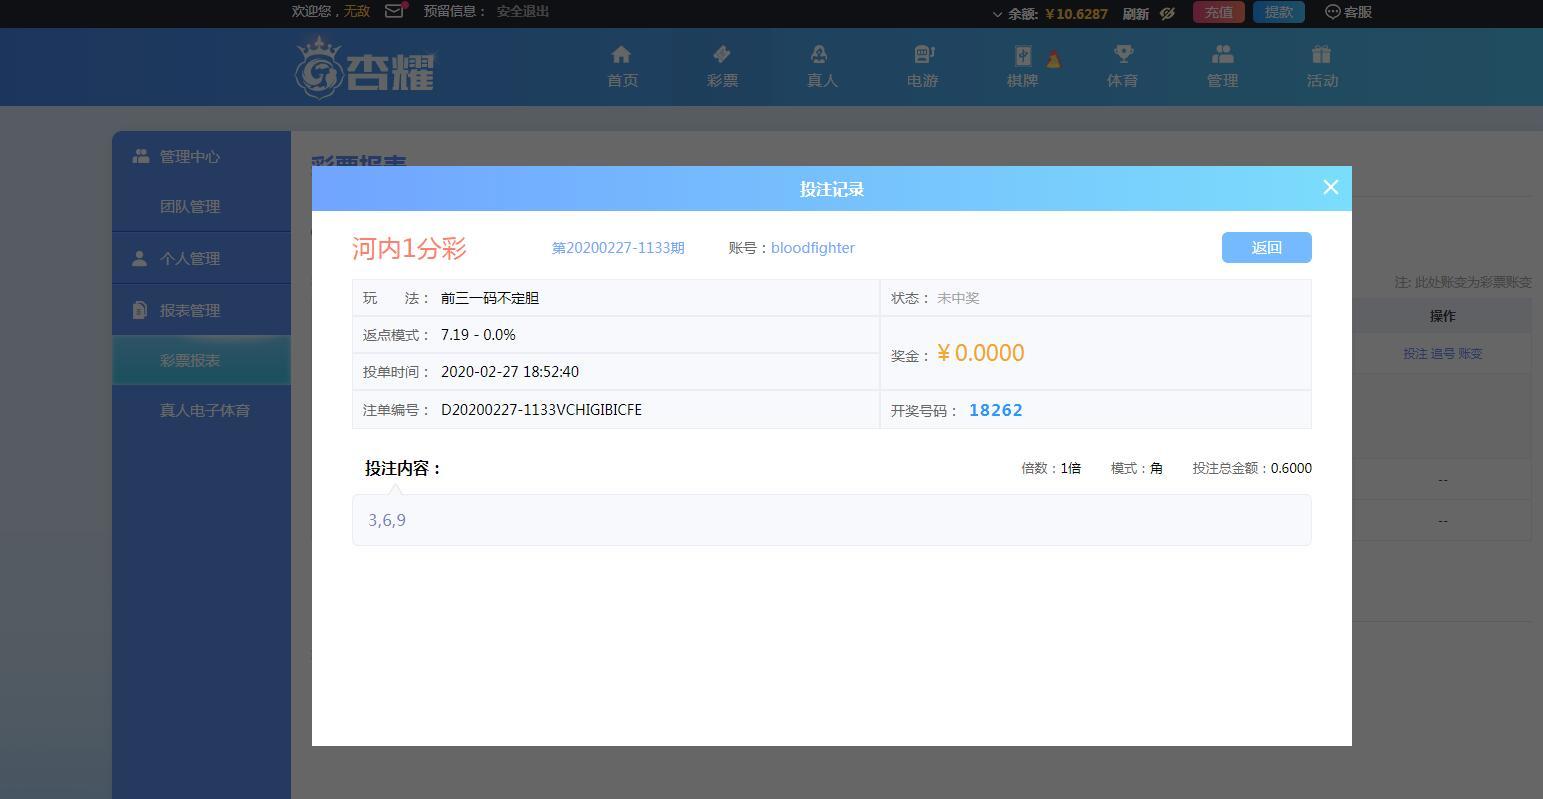Click the bet content 3,6,9
Viewport: 1543px width, 799px height.
coord(387,520)
